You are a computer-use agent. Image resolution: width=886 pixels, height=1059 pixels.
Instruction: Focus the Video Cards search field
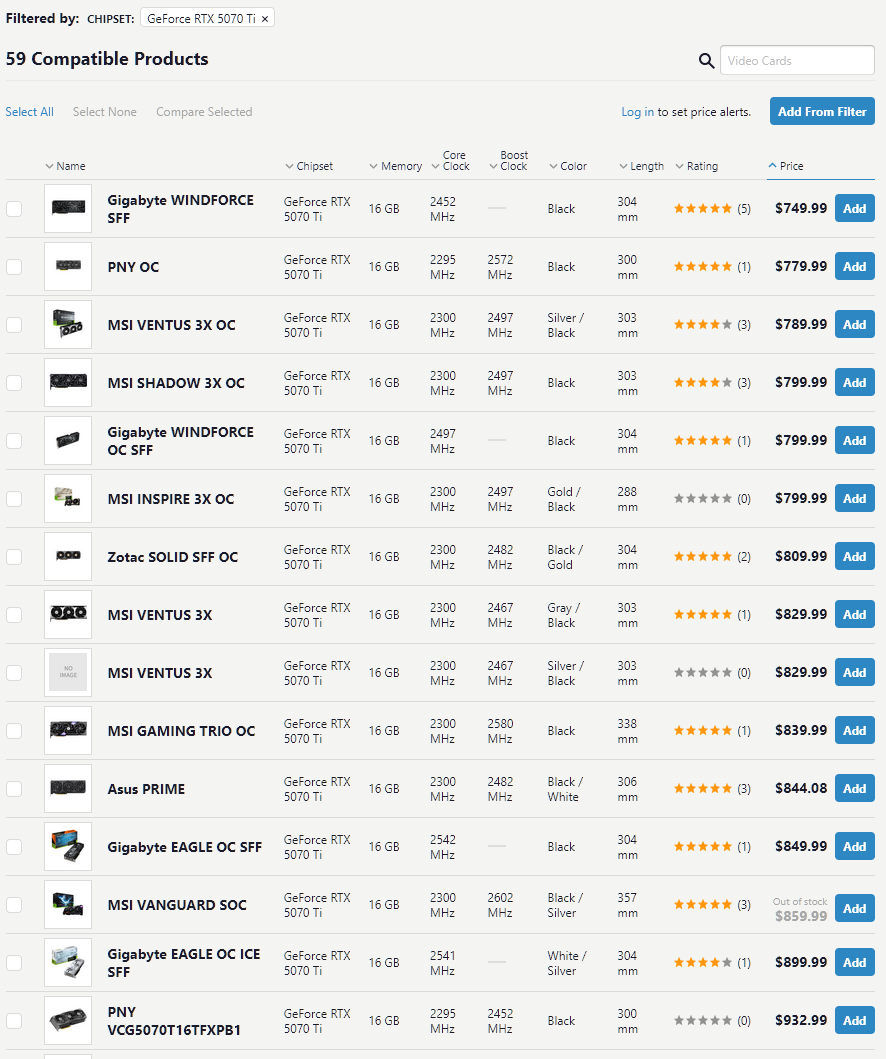coord(797,61)
